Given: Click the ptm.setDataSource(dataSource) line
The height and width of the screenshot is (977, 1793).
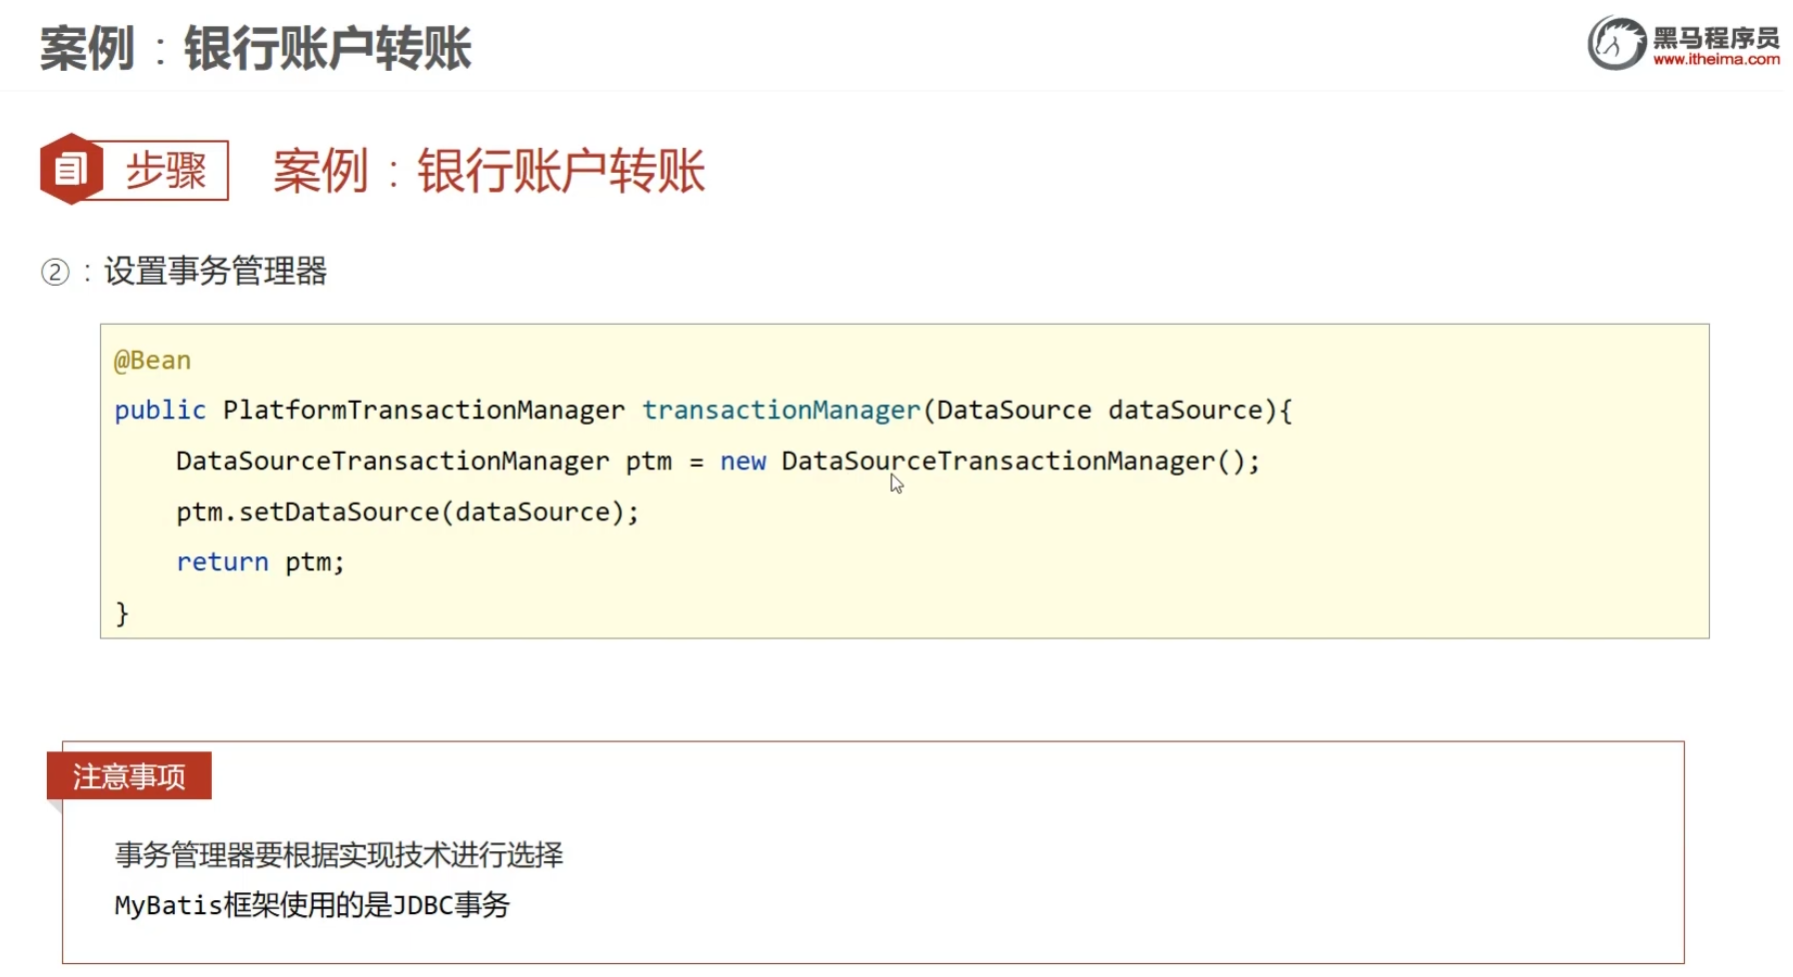Looking at the screenshot, I should coord(407,512).
